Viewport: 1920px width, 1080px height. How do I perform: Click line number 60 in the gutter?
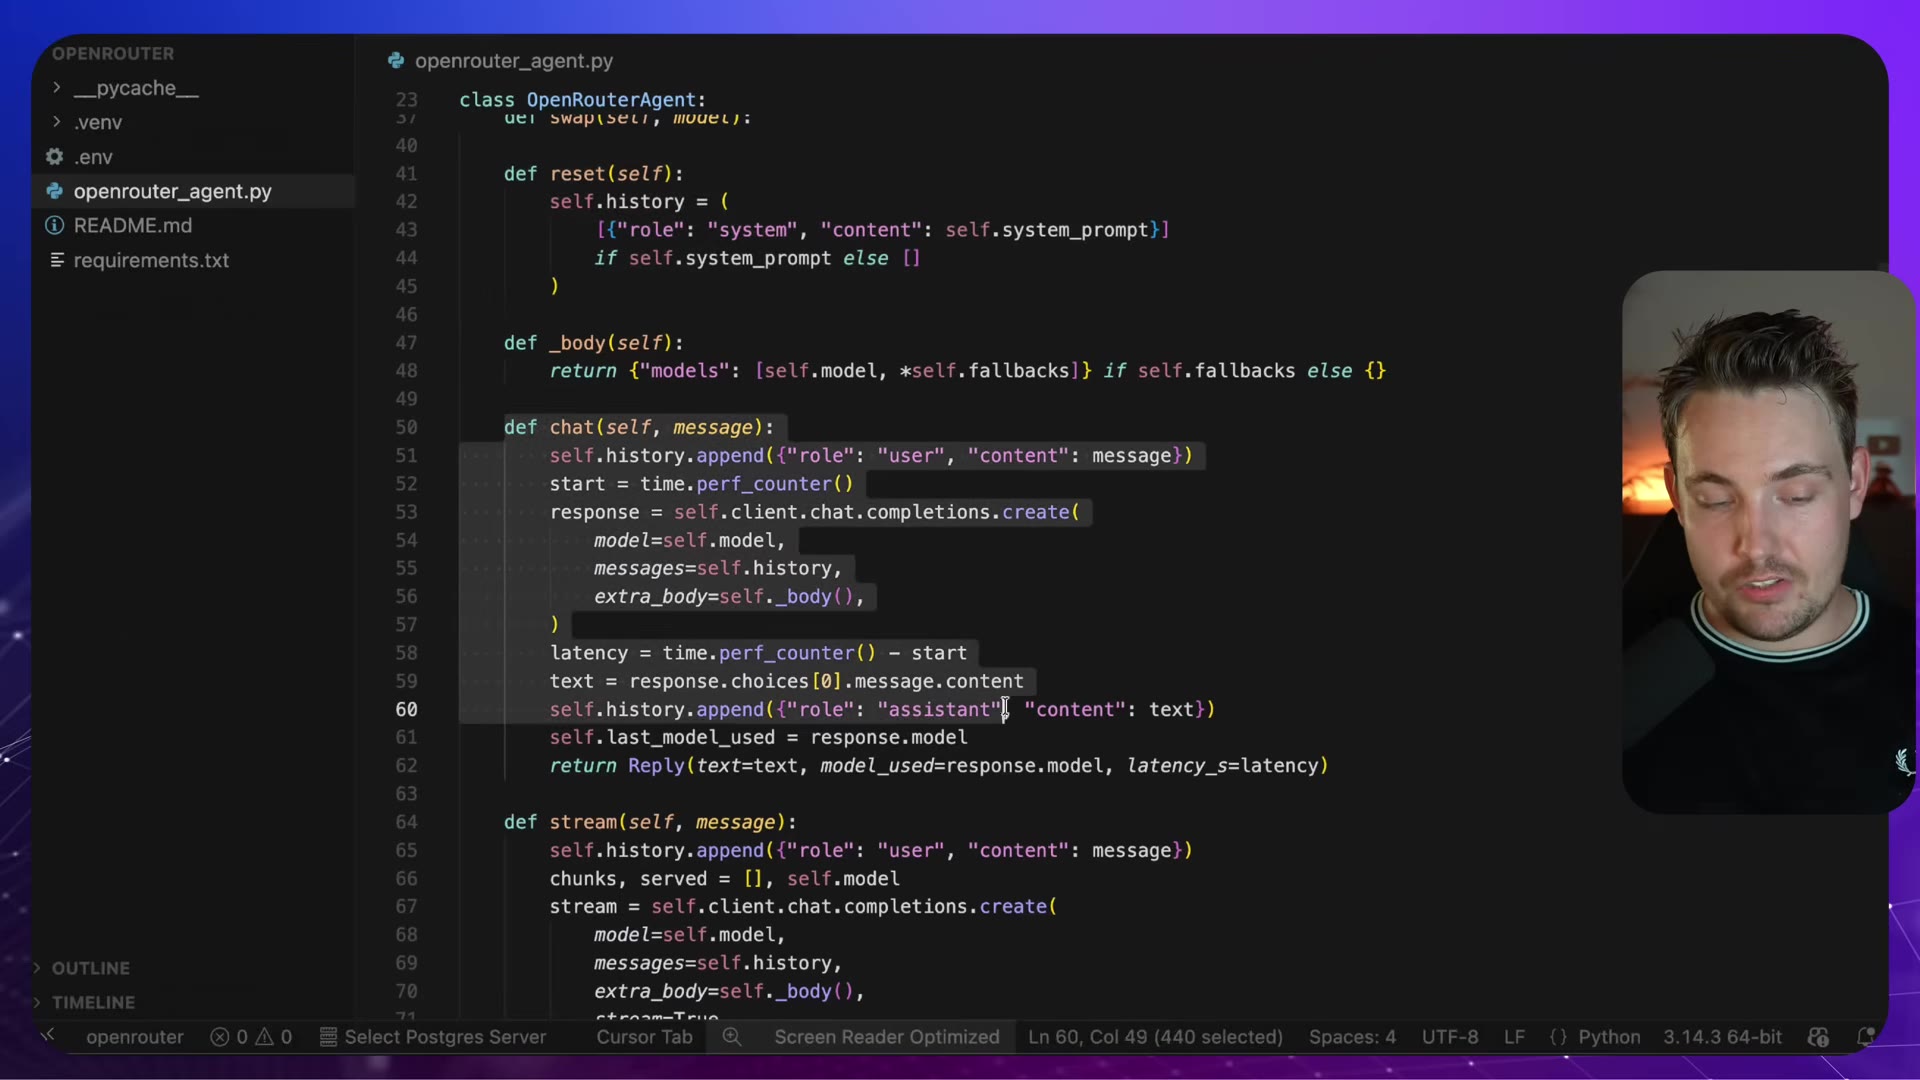(406, 709)
